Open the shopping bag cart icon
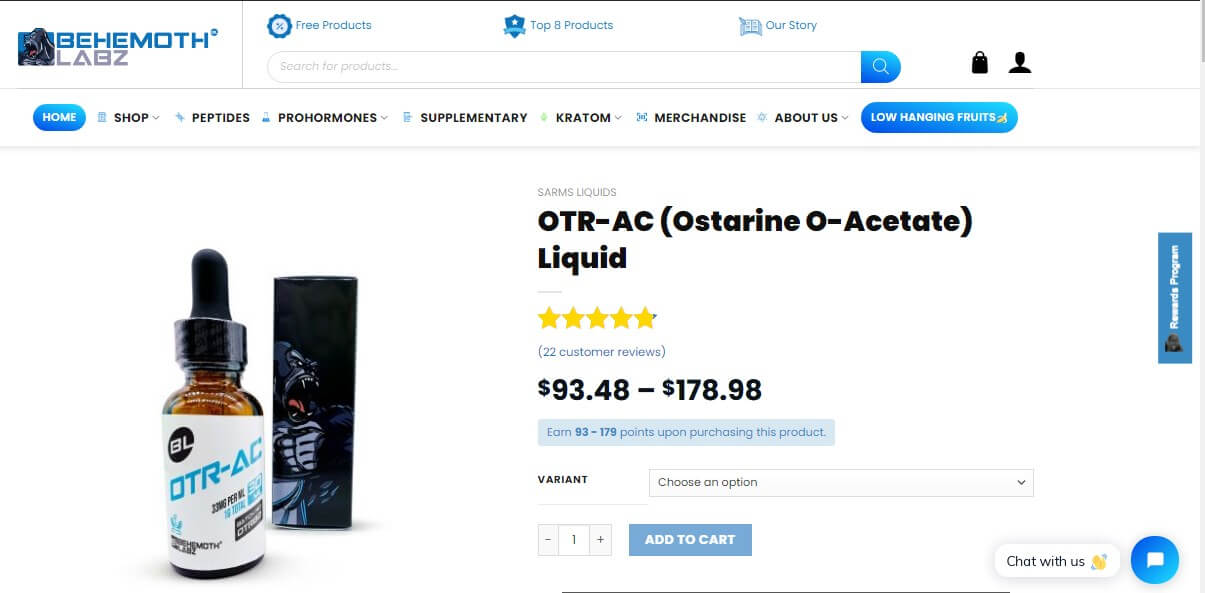The image size is (1205, 593). [x=980, y=63]
